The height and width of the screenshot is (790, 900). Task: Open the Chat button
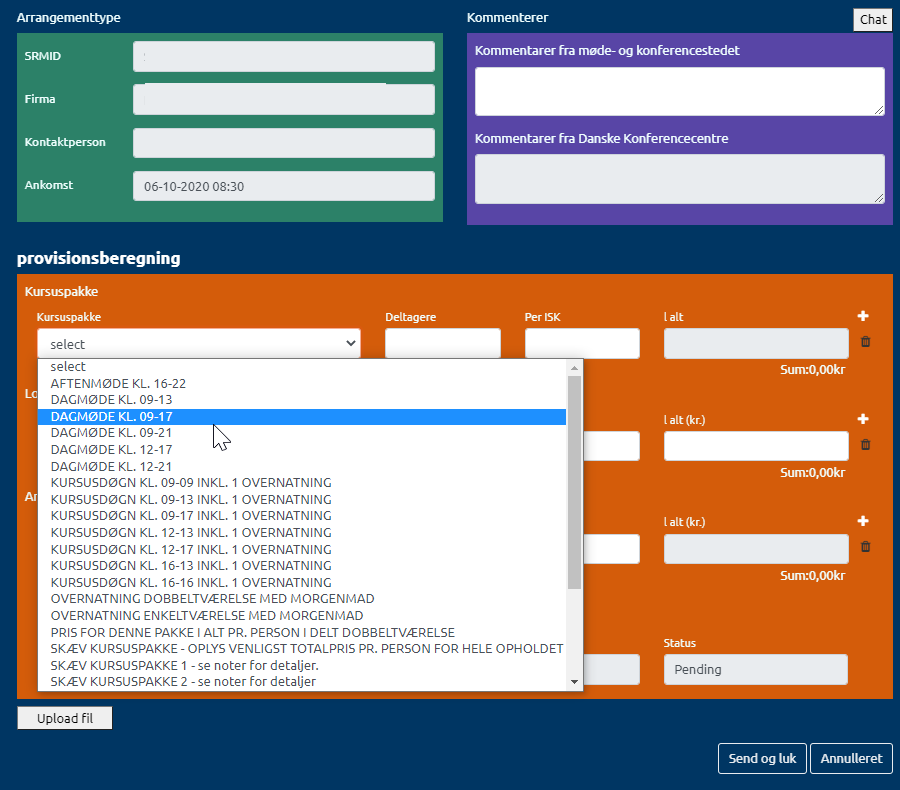click(x=872, y=20)
